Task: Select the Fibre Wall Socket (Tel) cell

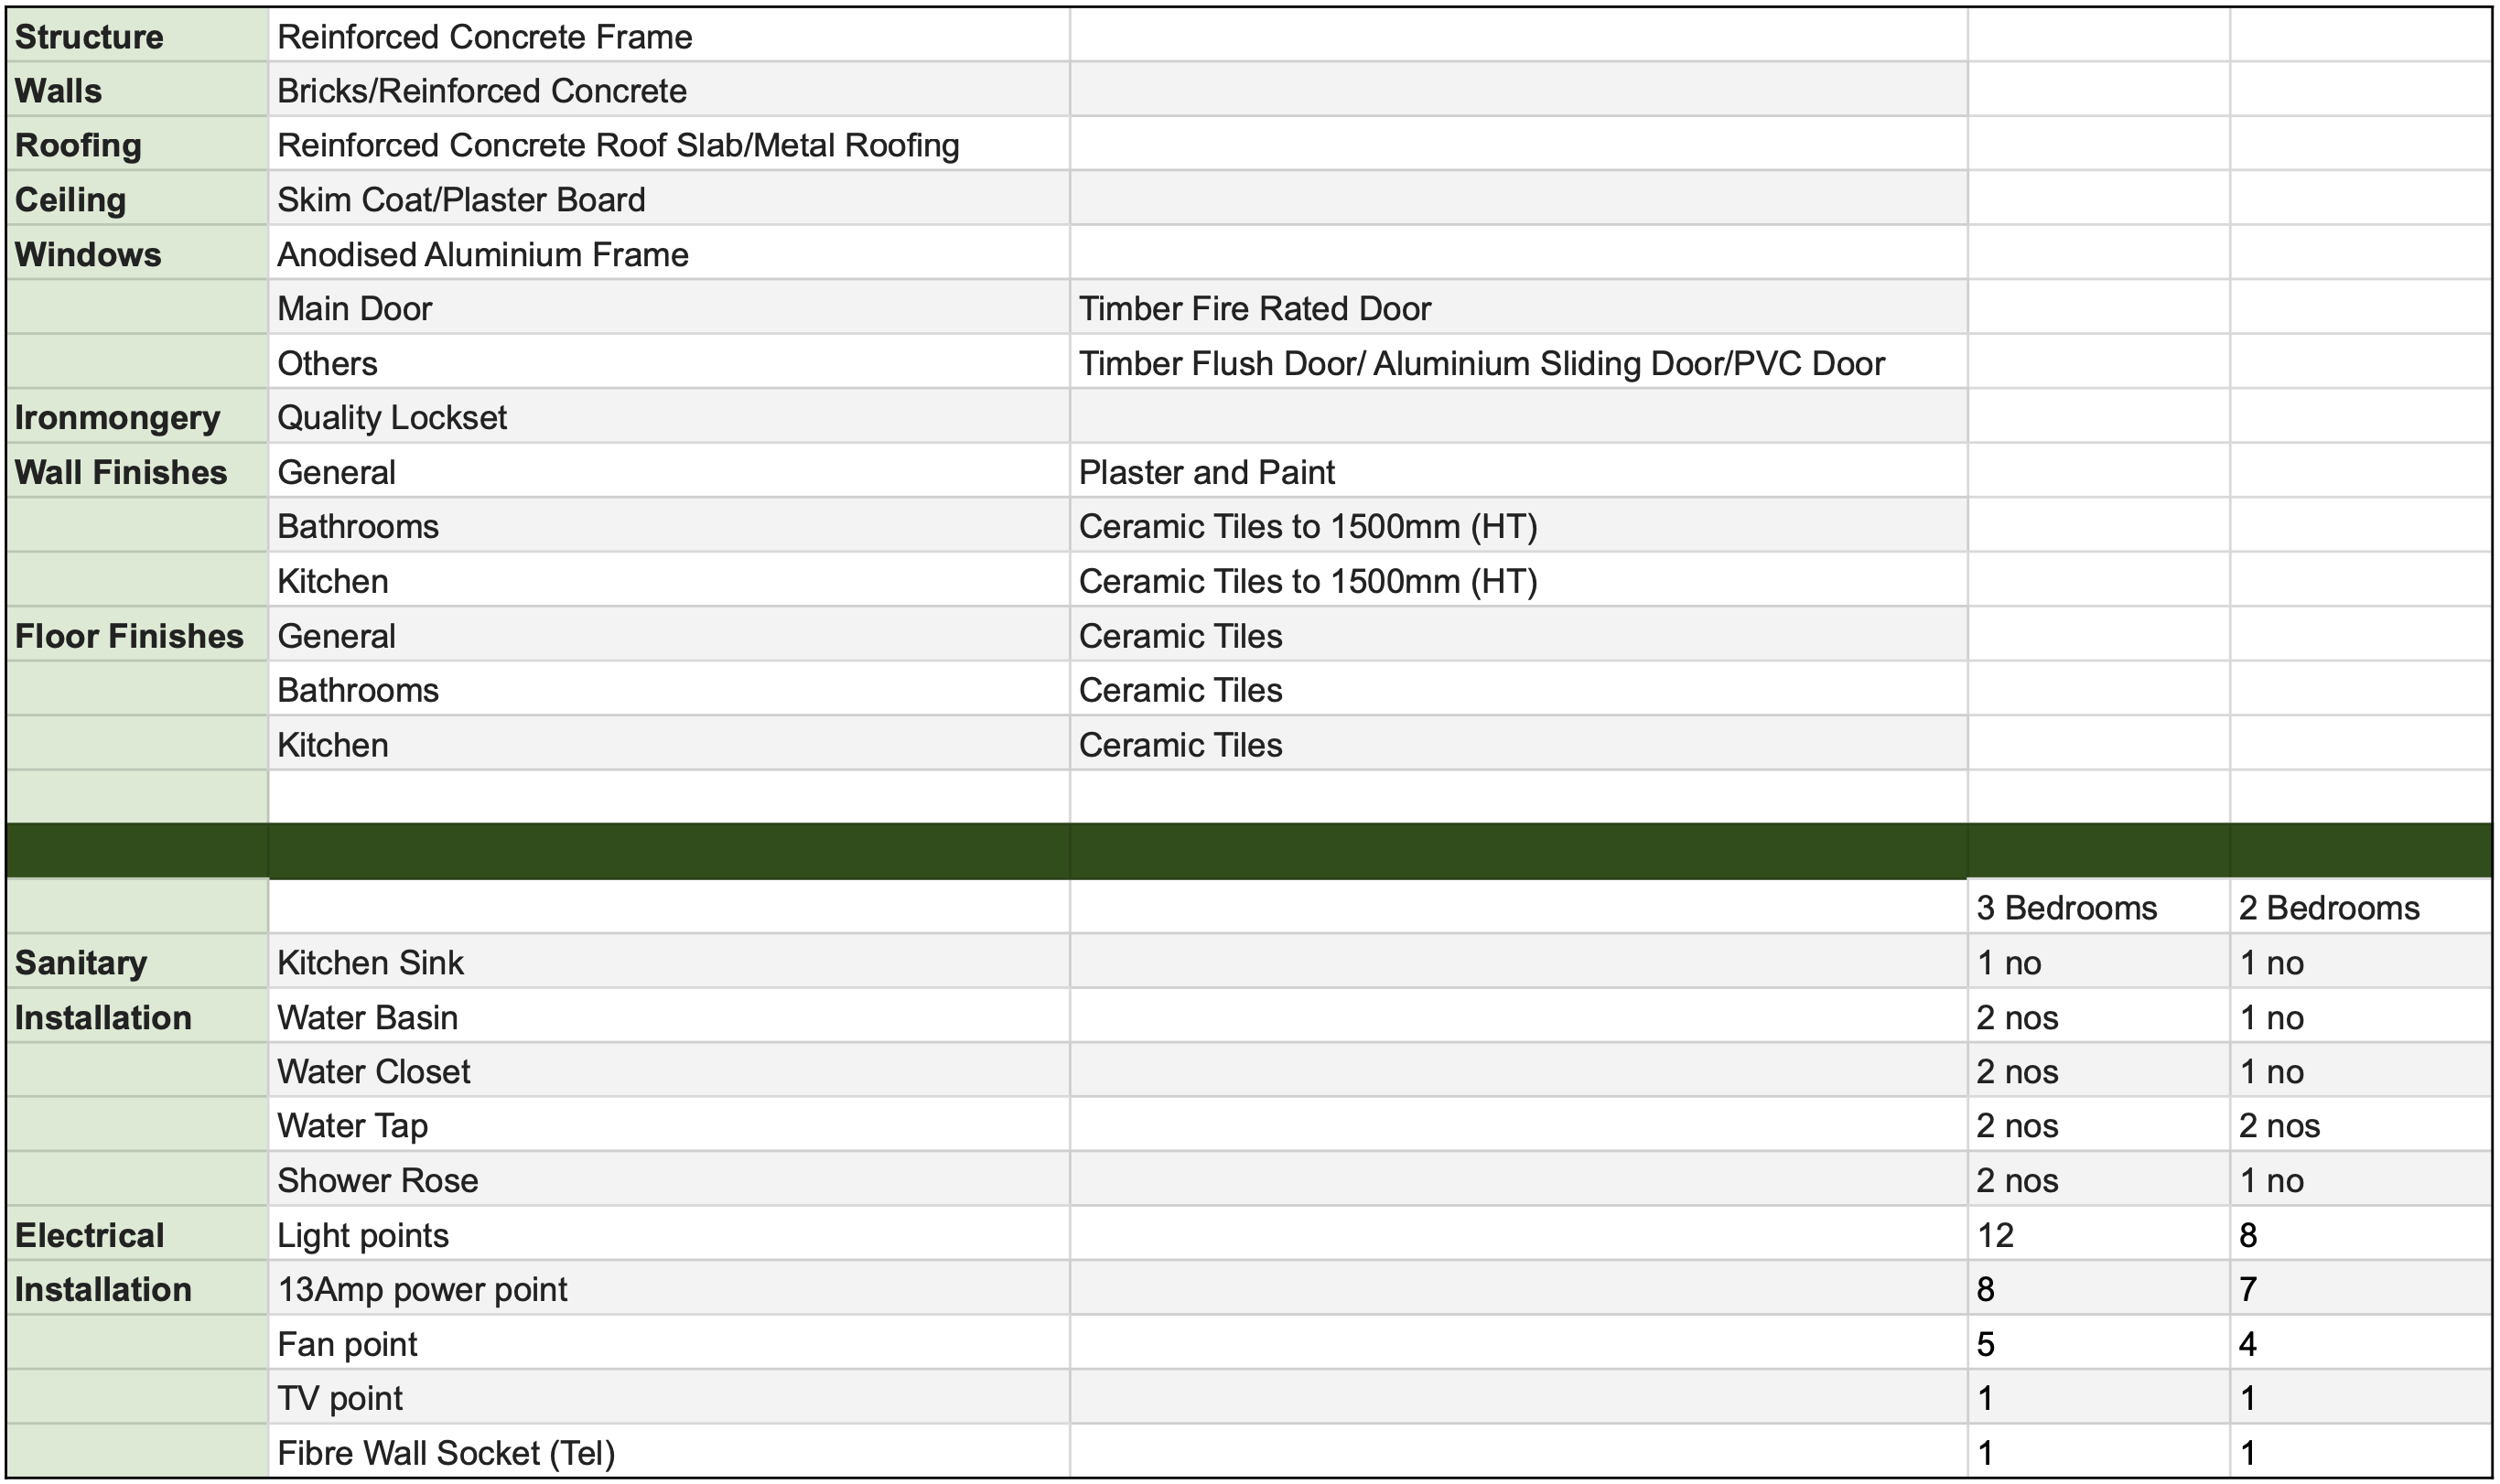Action: pyautogui.click(x=445, y=1453)
